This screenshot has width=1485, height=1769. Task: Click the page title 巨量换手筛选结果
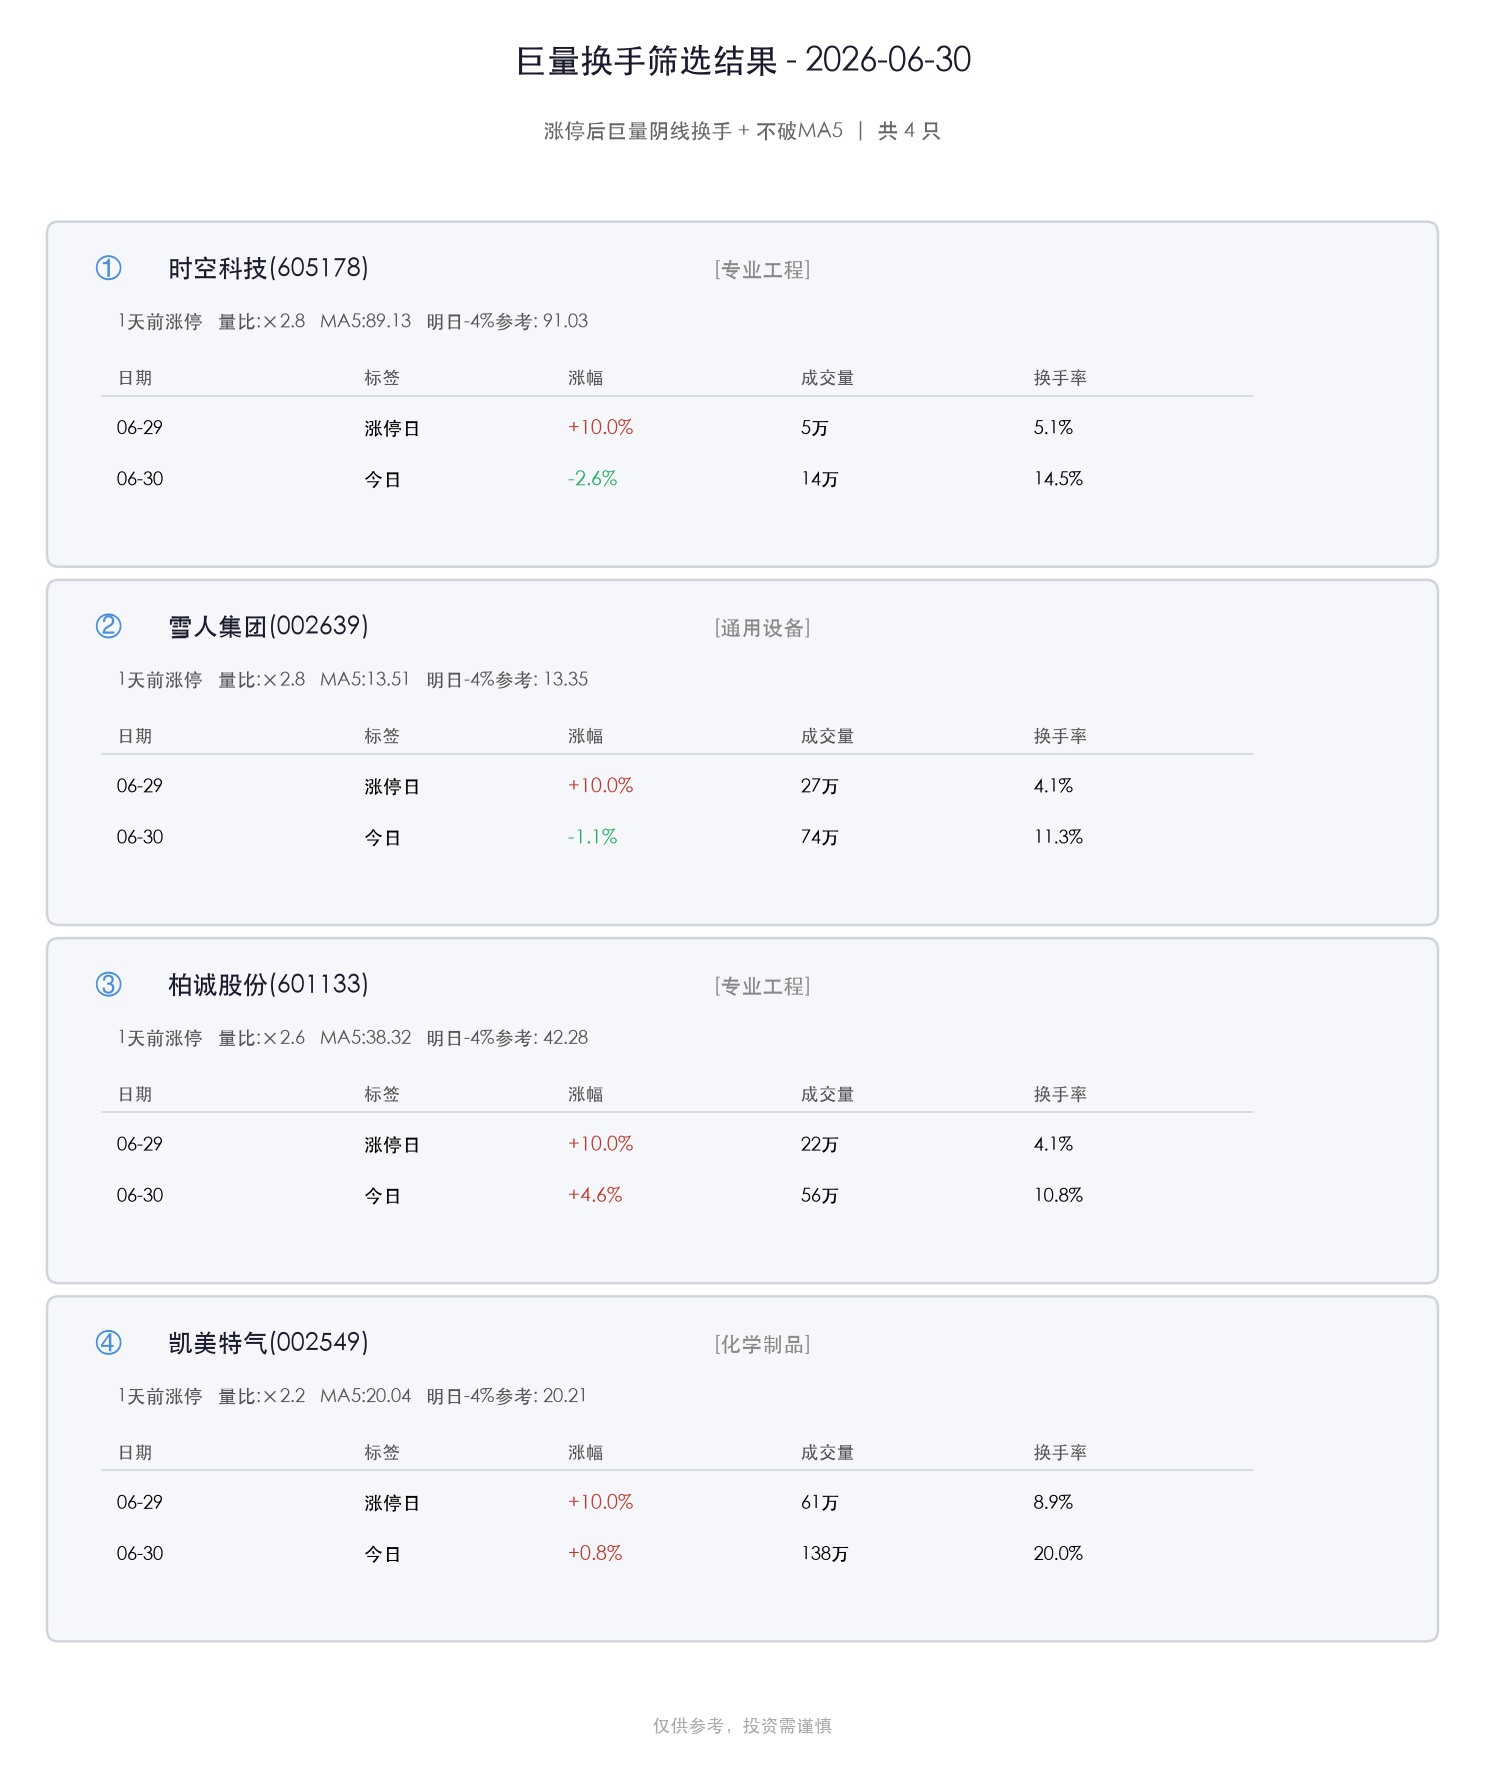(x=647, y=61)
